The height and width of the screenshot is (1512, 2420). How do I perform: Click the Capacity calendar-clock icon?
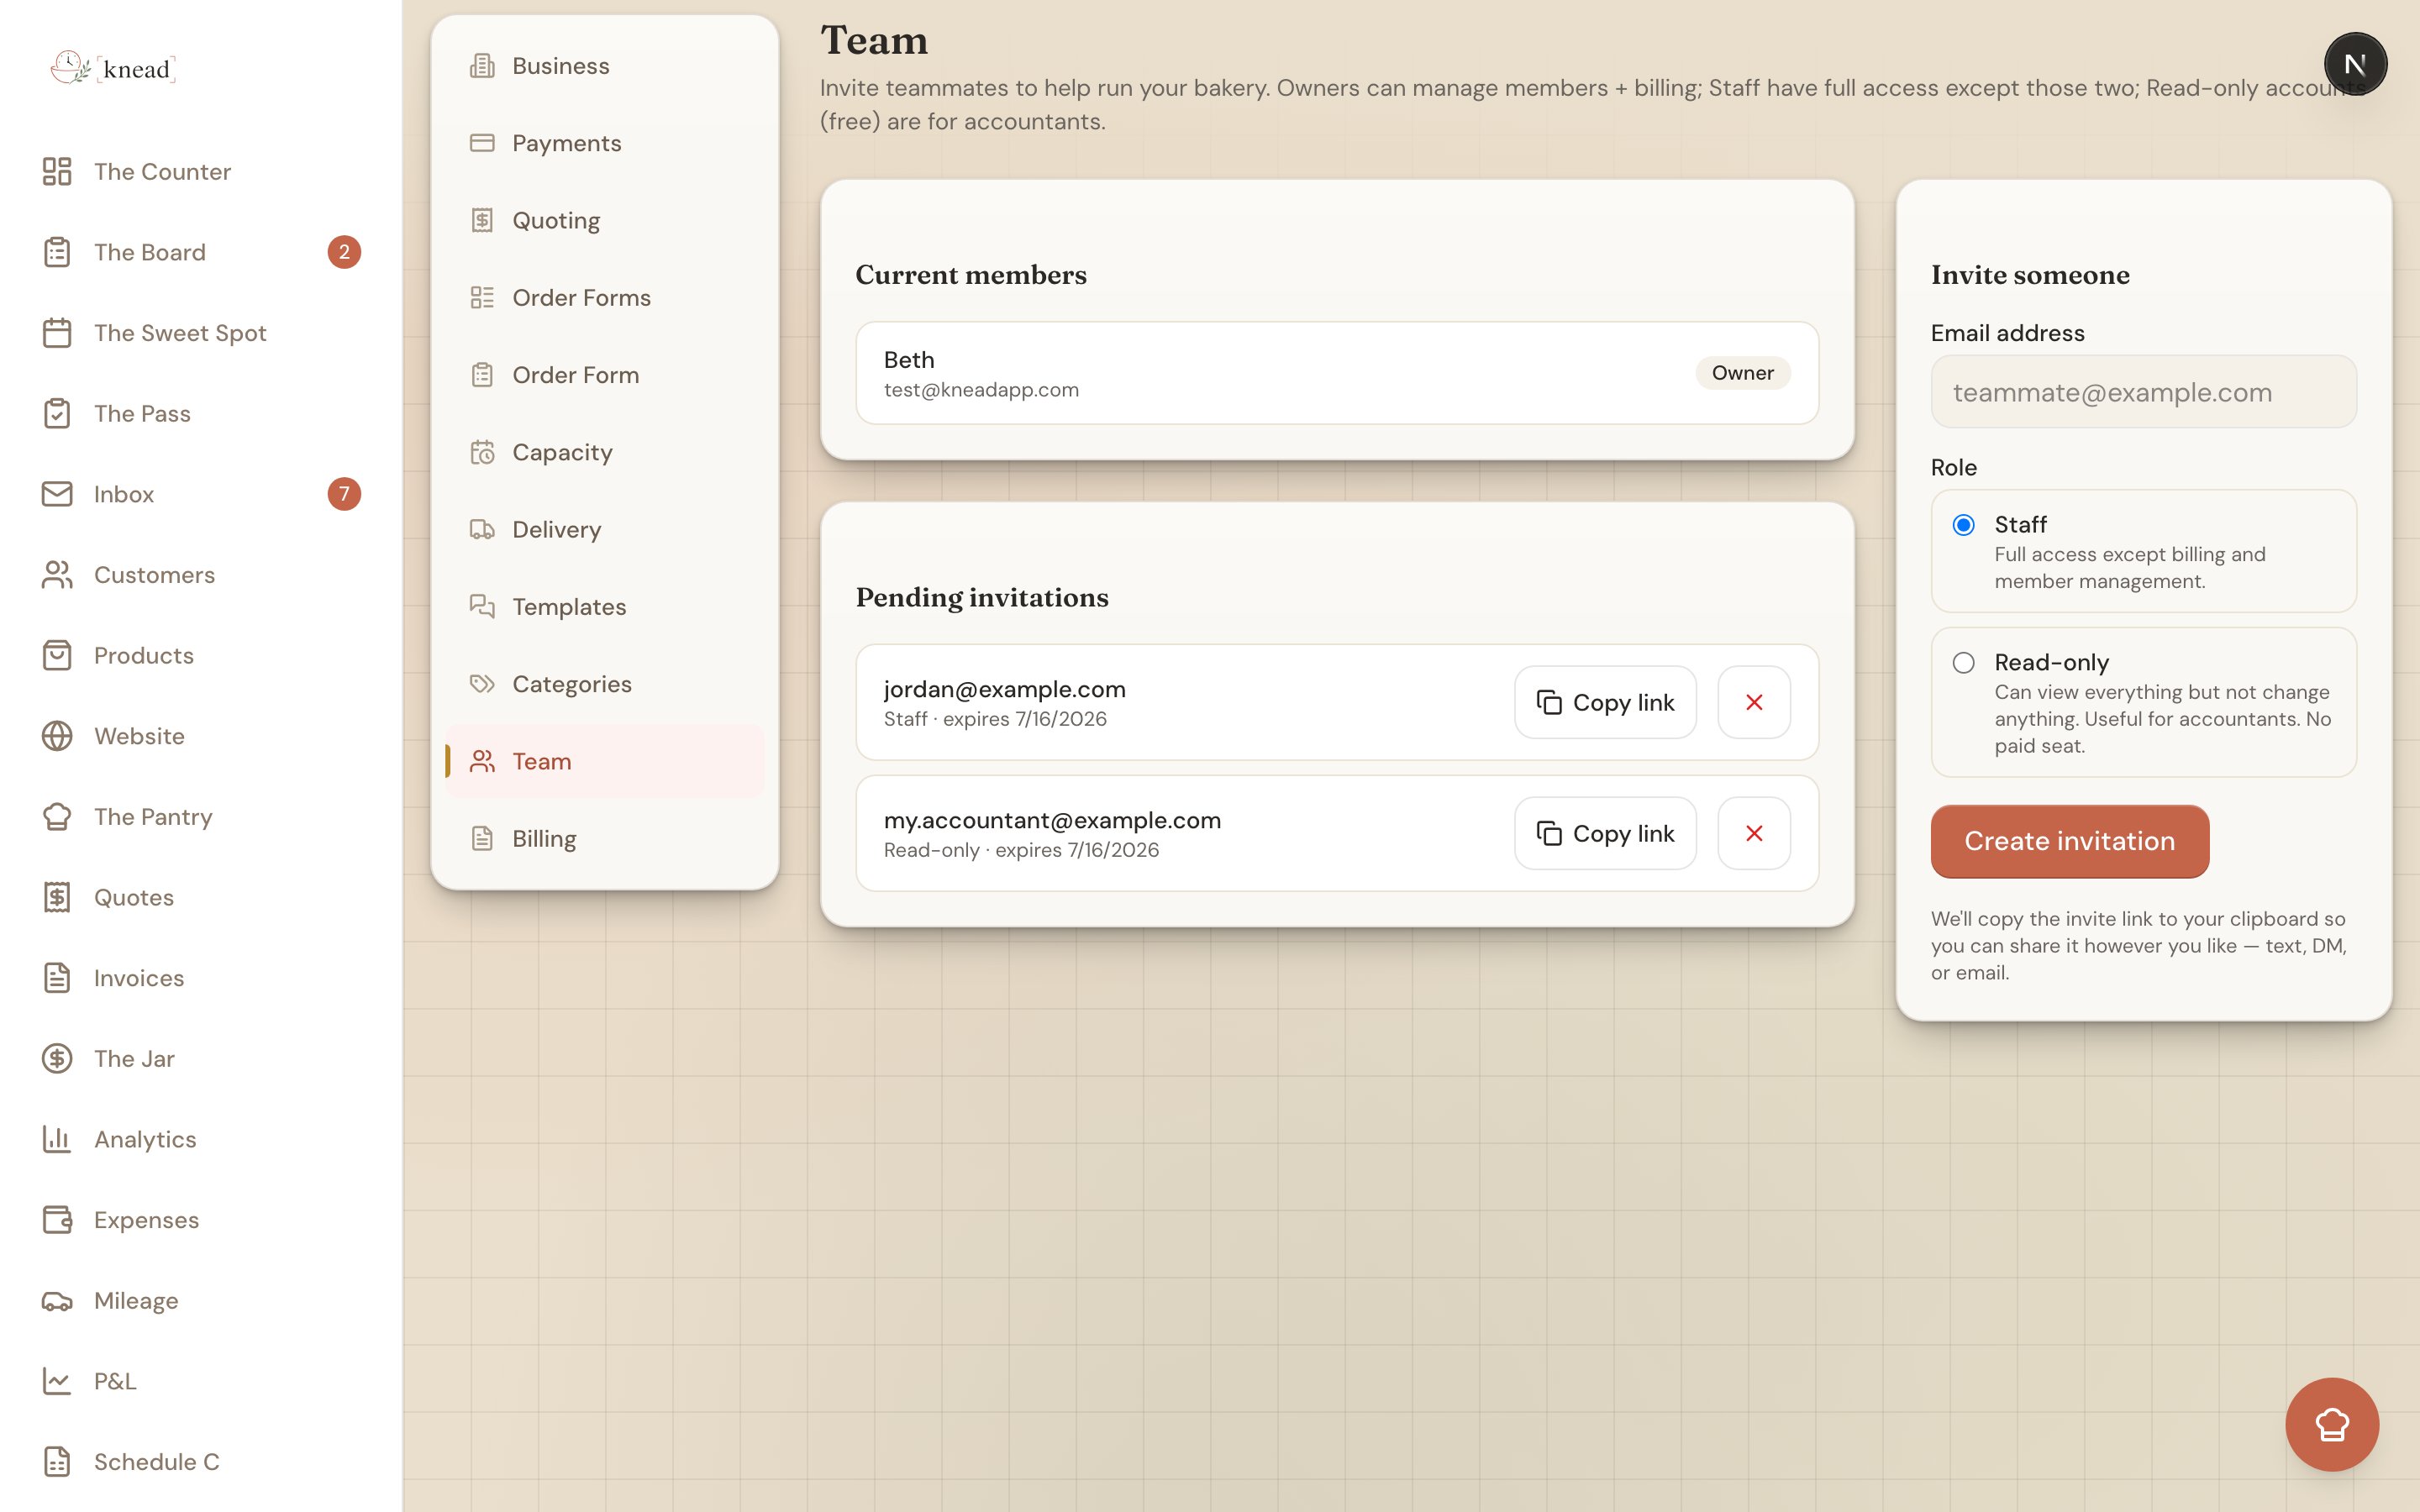click(482, 452)
